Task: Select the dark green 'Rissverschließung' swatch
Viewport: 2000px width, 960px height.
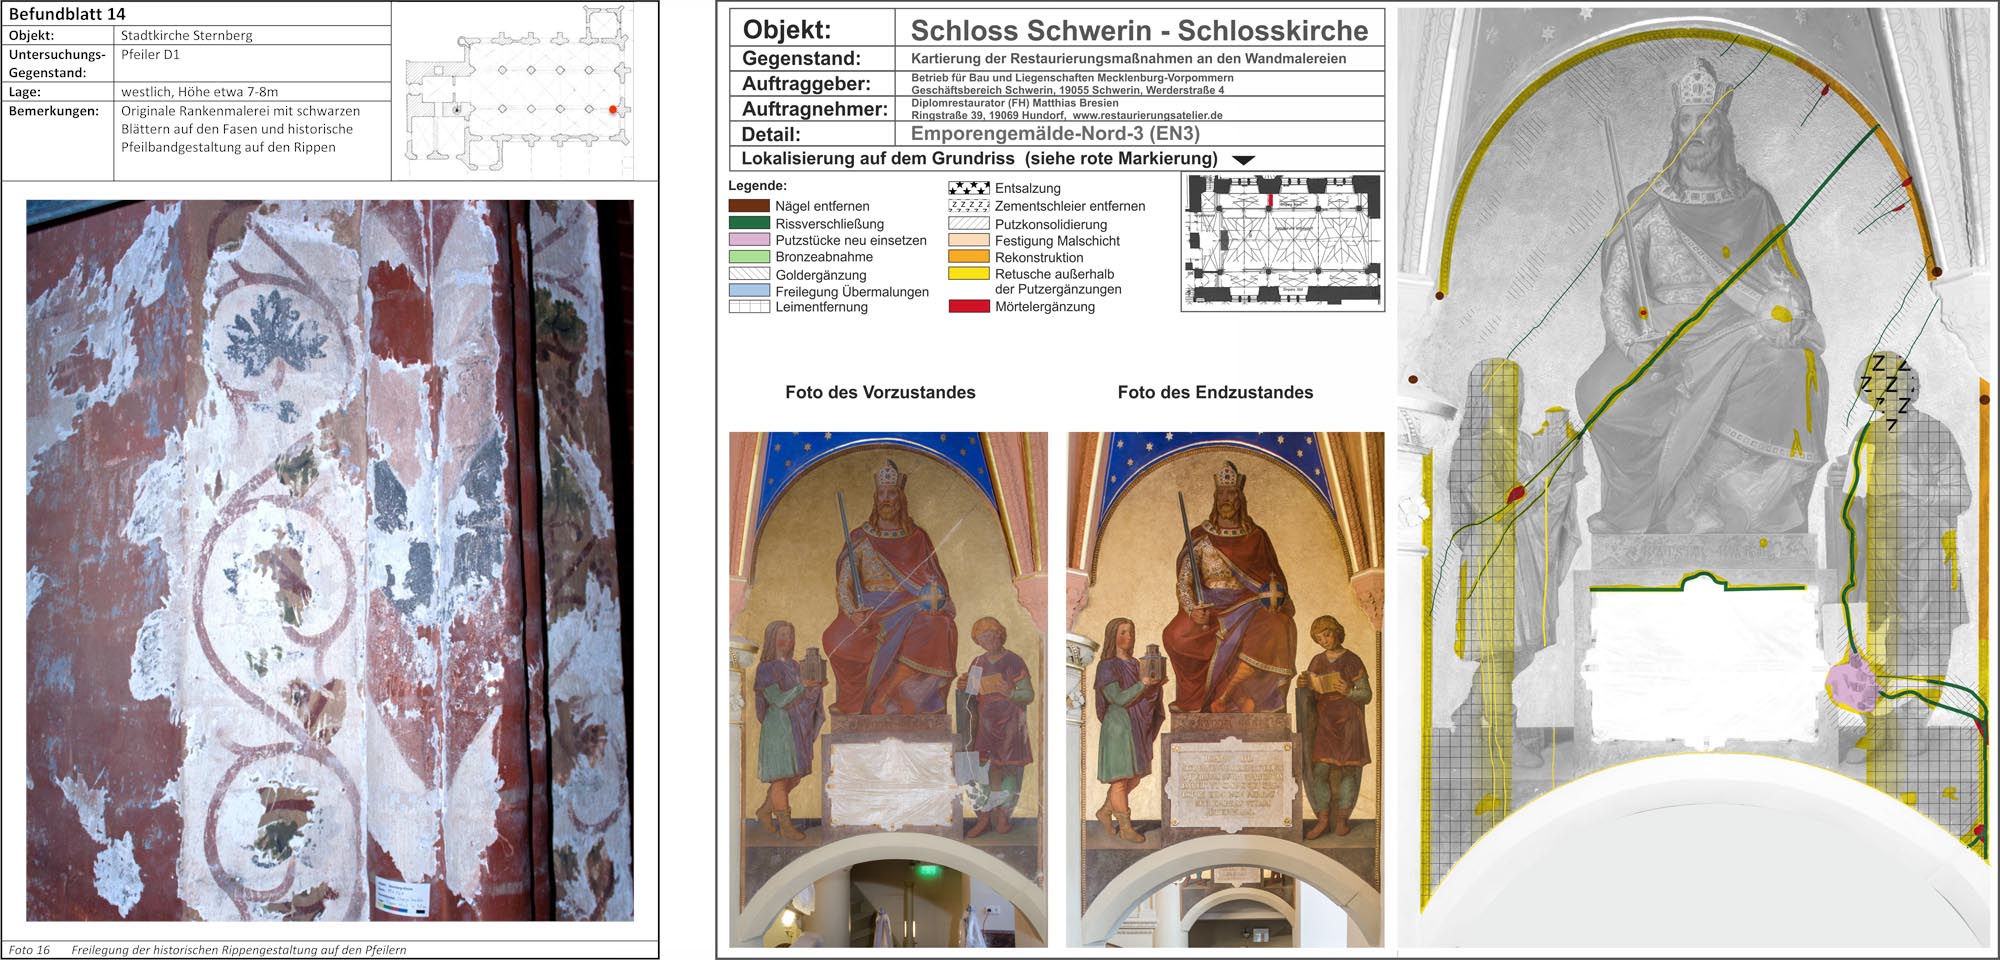Action: click(749, 223)
